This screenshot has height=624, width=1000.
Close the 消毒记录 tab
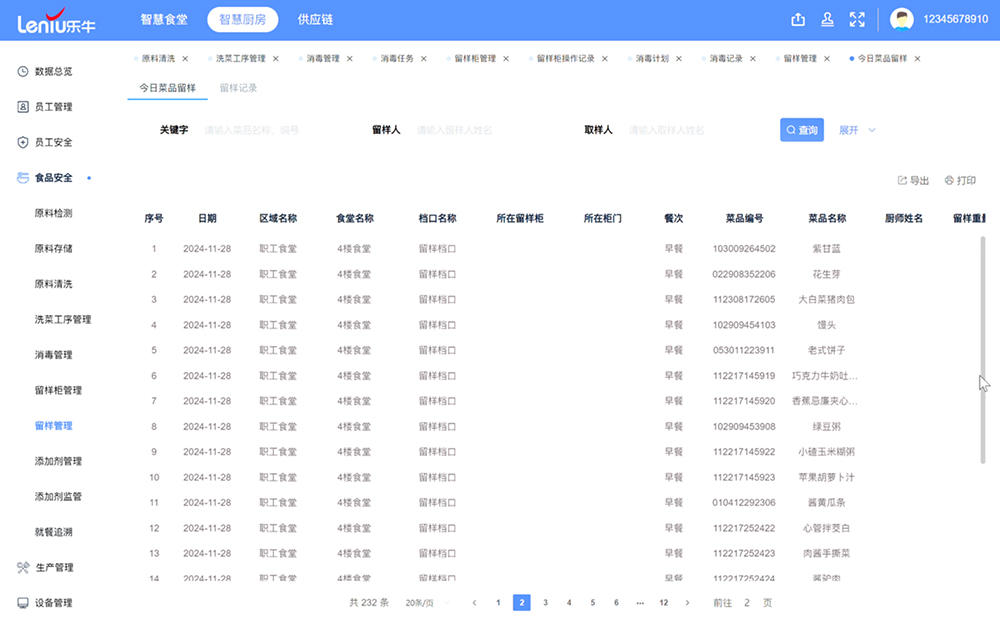click(x=750, y=59)
